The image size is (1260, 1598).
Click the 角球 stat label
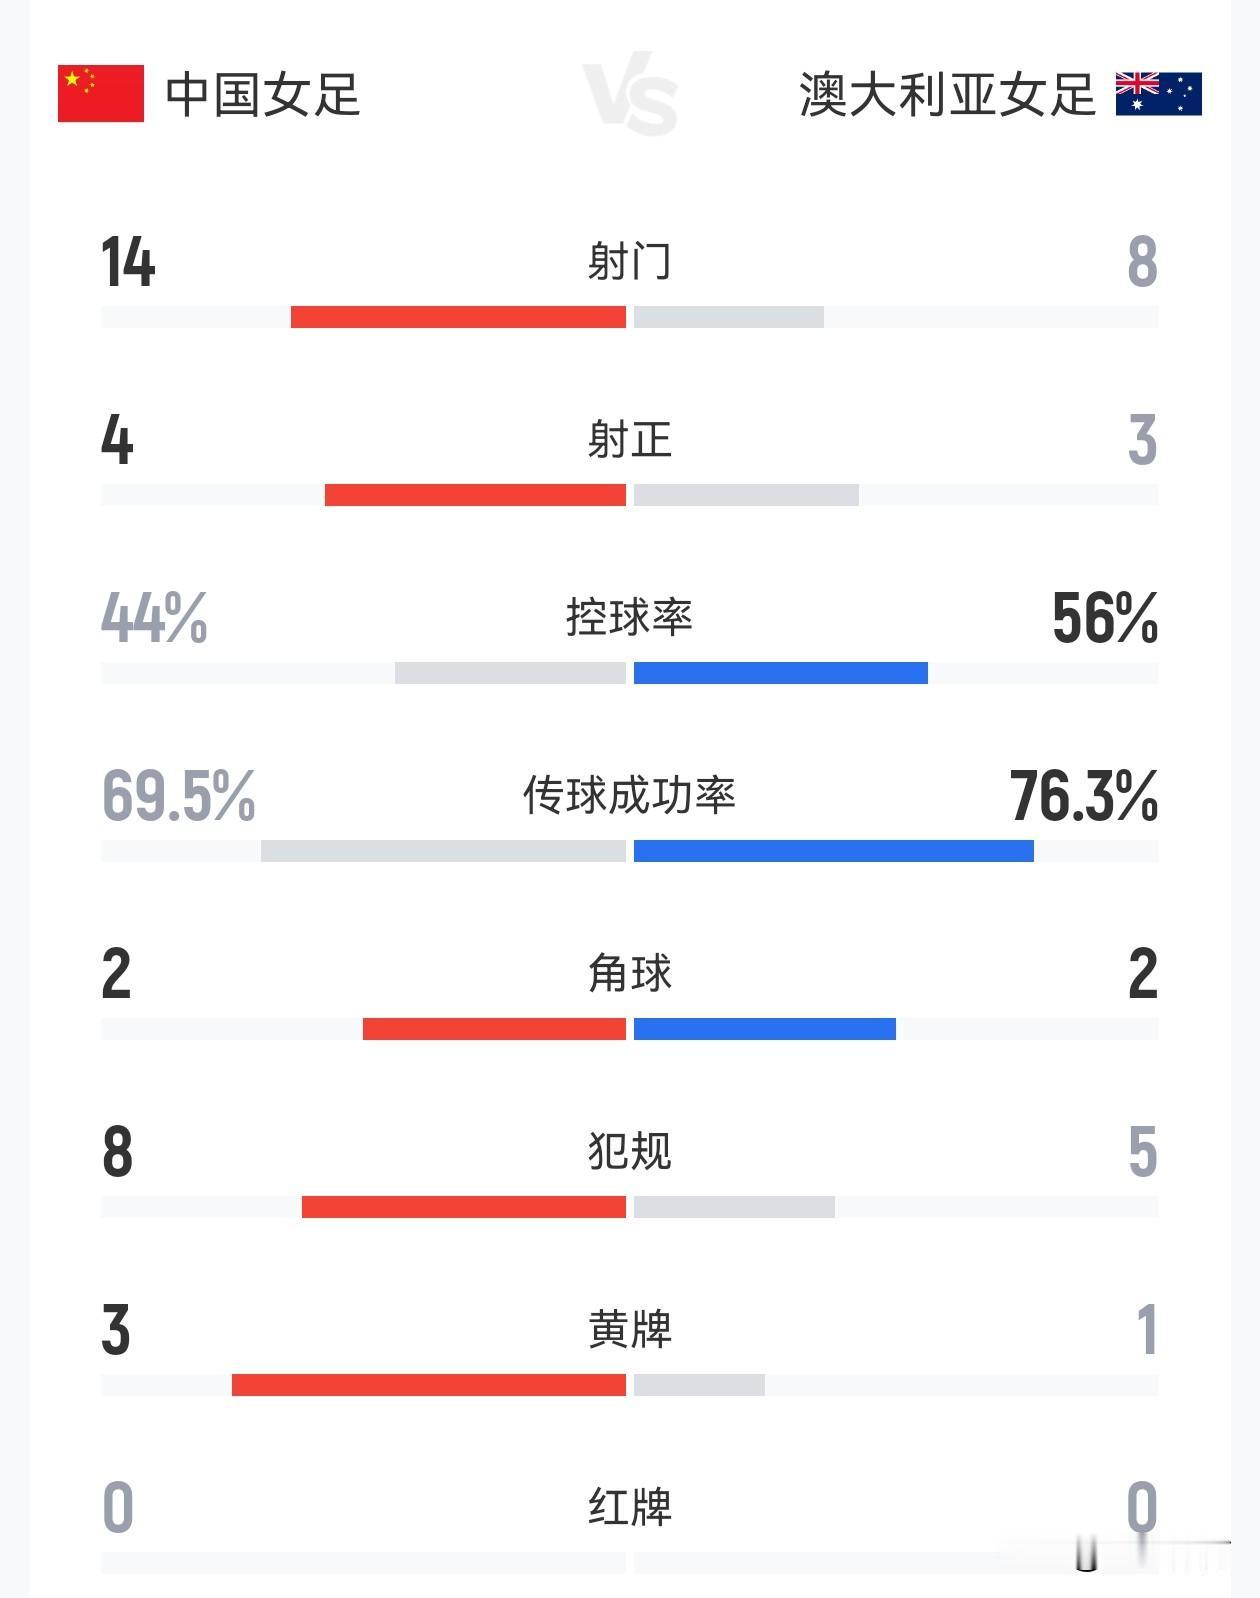click(x=629, y=973)
